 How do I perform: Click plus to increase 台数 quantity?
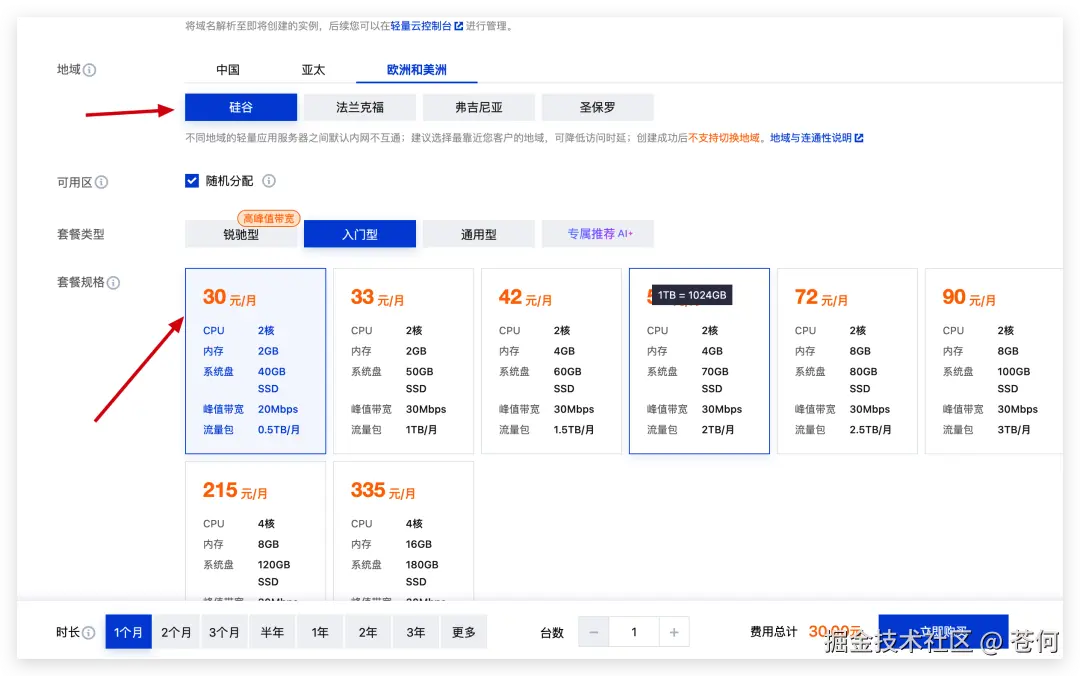[673, 632]
